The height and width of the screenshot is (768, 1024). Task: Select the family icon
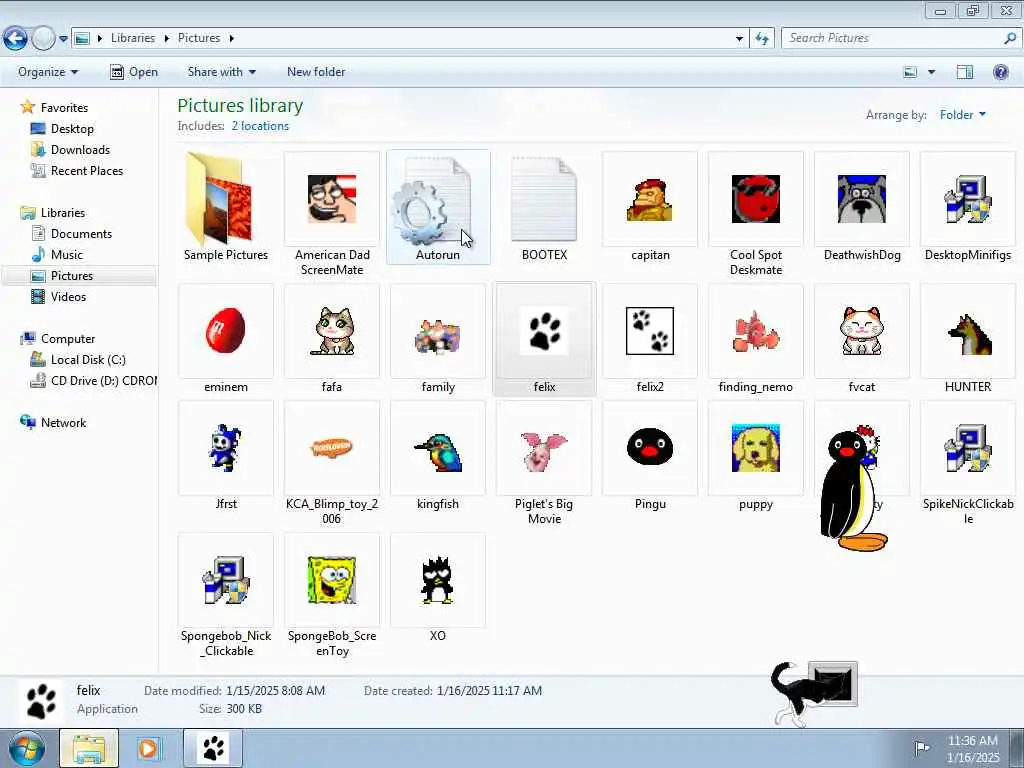(438, 336)
